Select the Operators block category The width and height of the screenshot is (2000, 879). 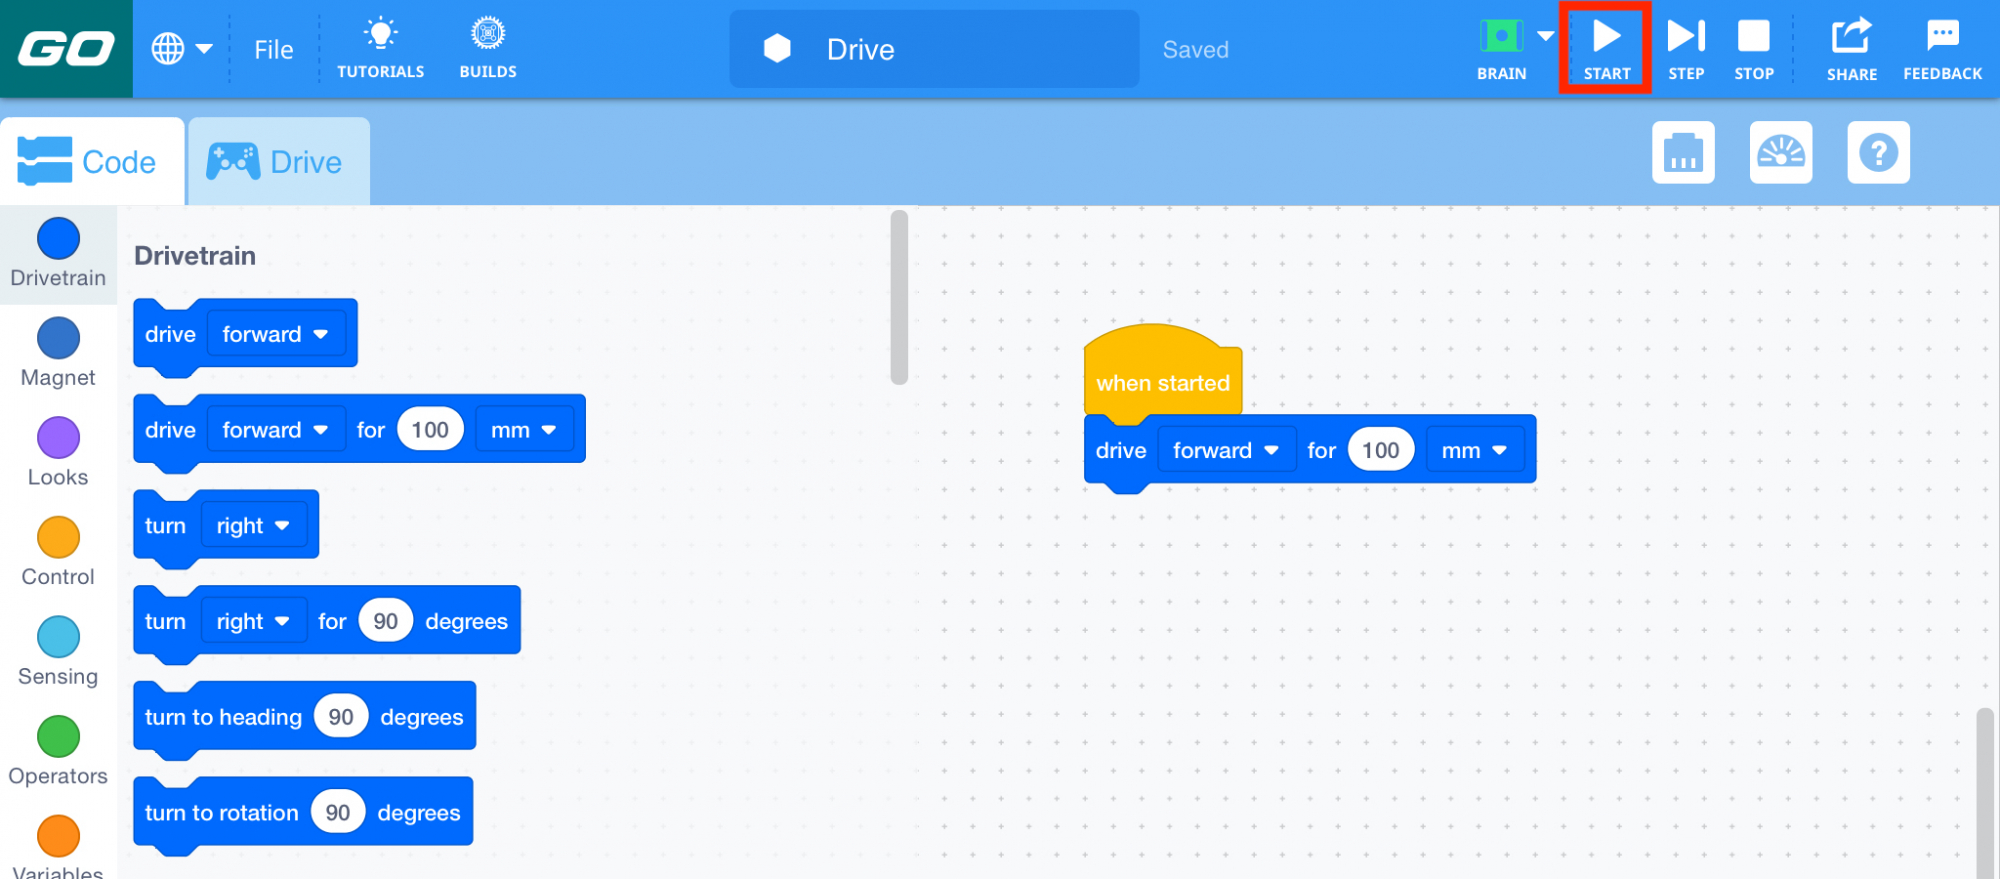[58, 752]
